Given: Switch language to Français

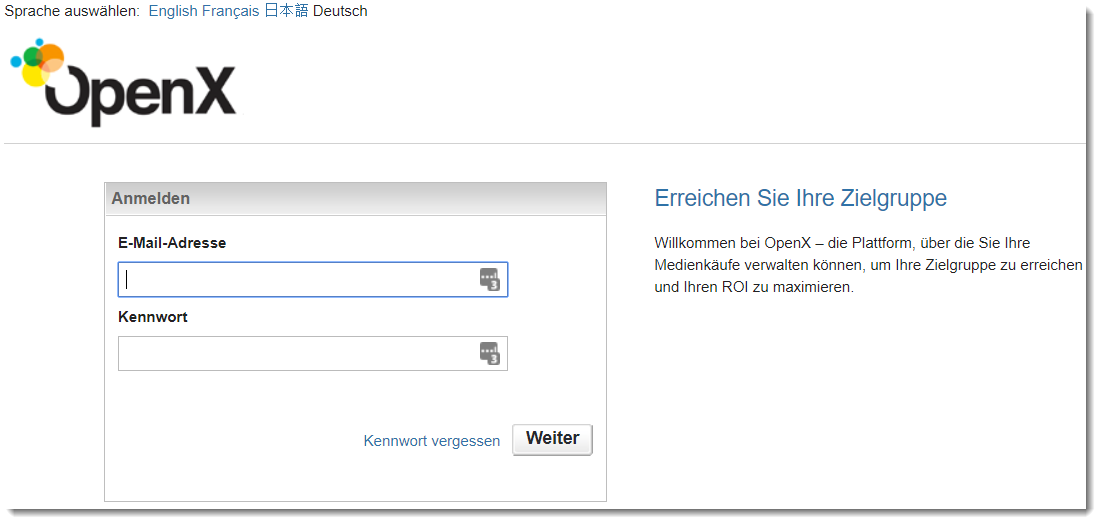Looking at the screenshot, I should tap(230, 11).
